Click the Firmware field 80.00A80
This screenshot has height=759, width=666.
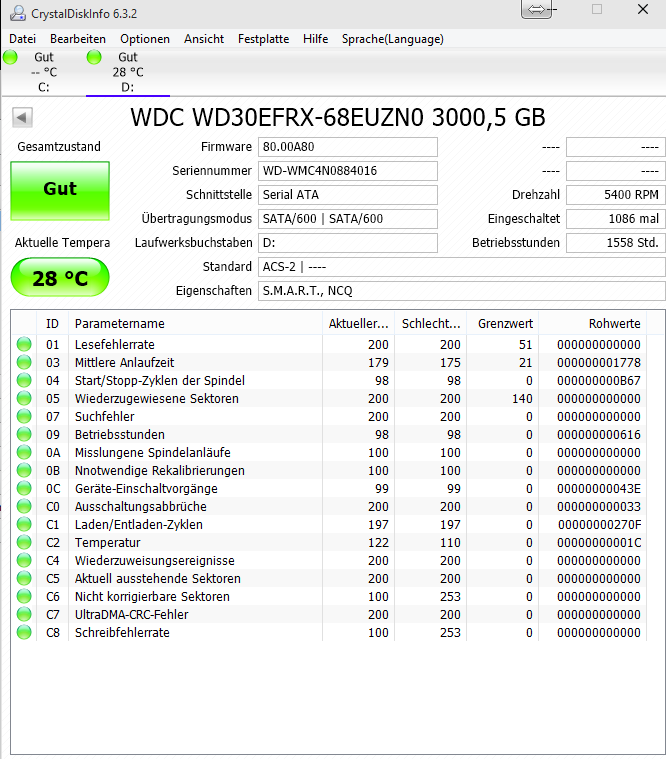pyautogui.click(x=348, y=147)
